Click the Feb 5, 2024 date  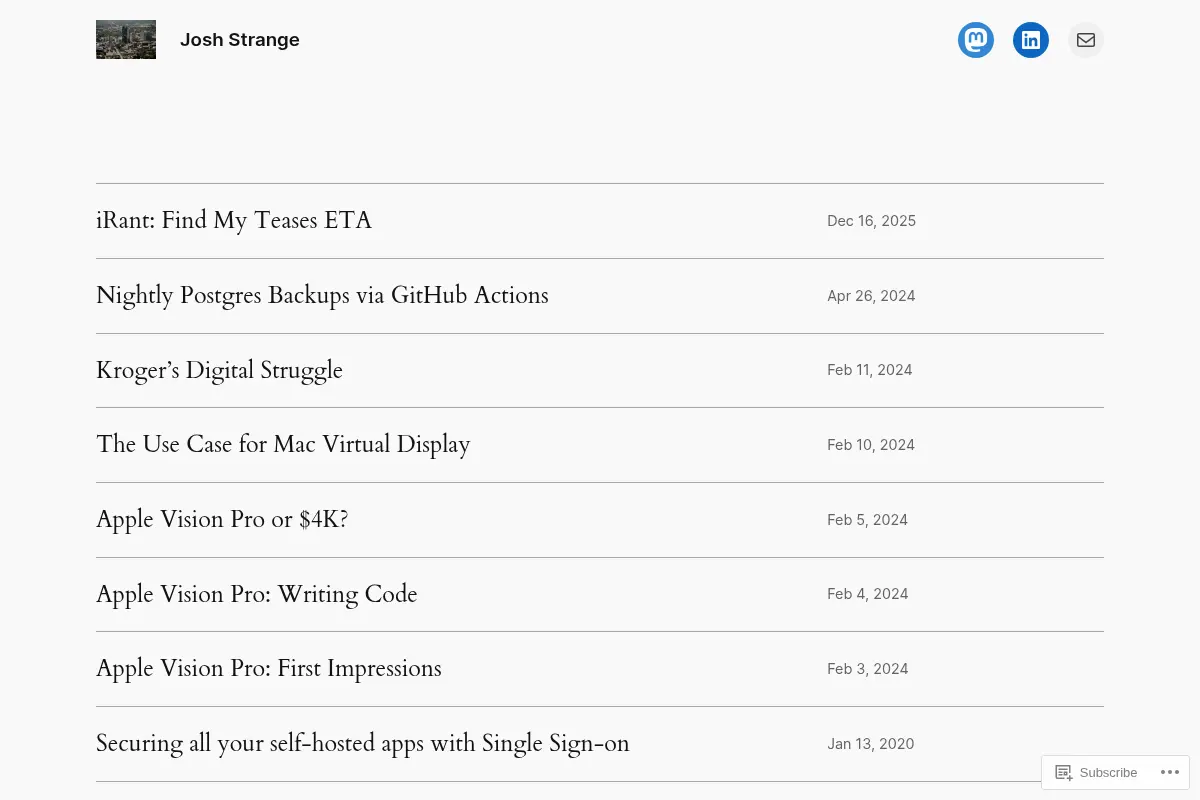tap(867, 520)
